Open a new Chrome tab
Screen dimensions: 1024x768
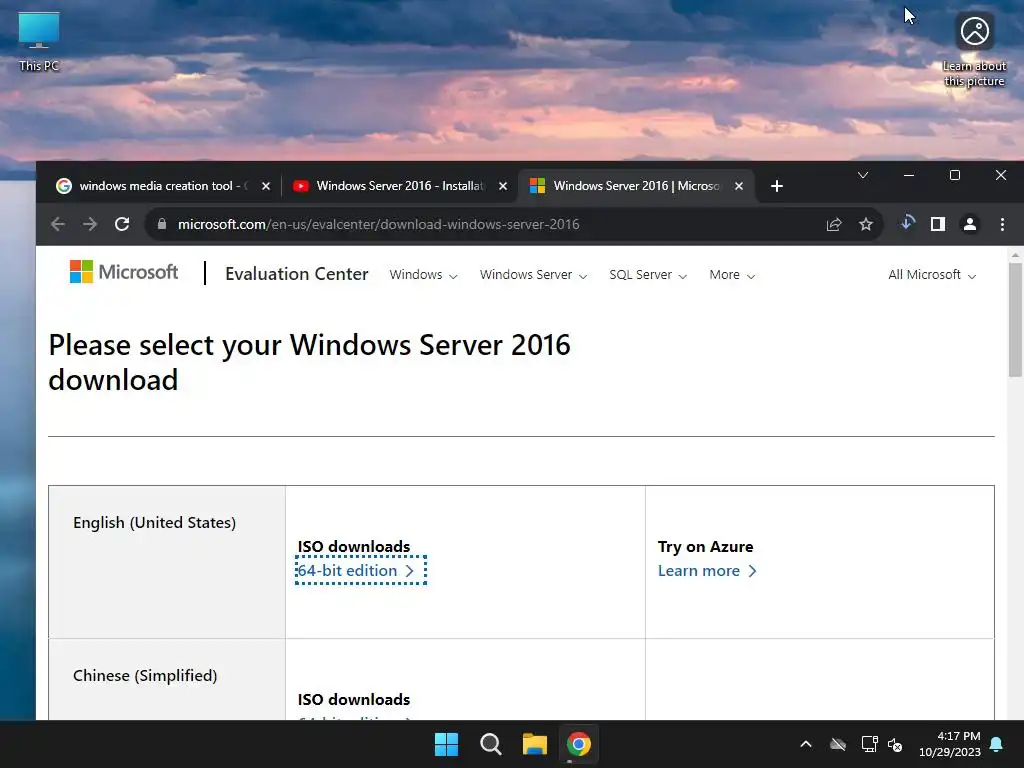coord(776,186)
